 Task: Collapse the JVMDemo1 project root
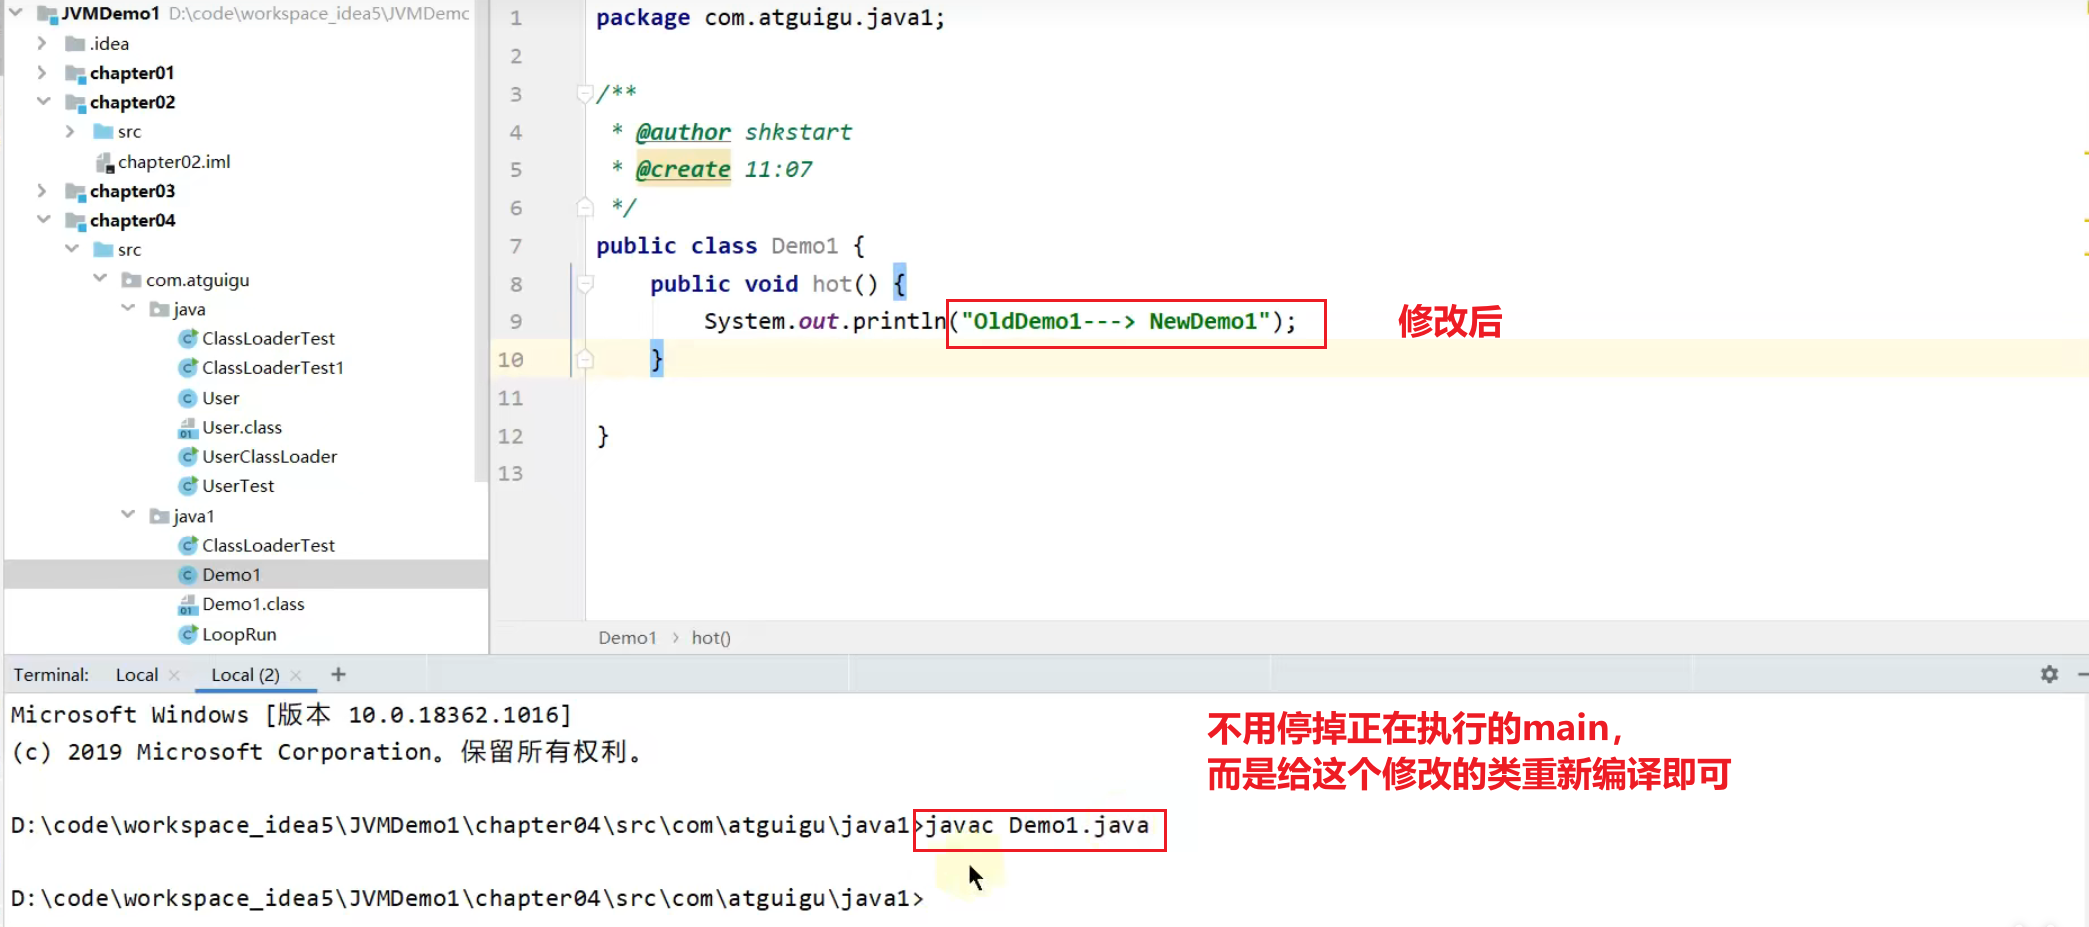tap(16, 13)
